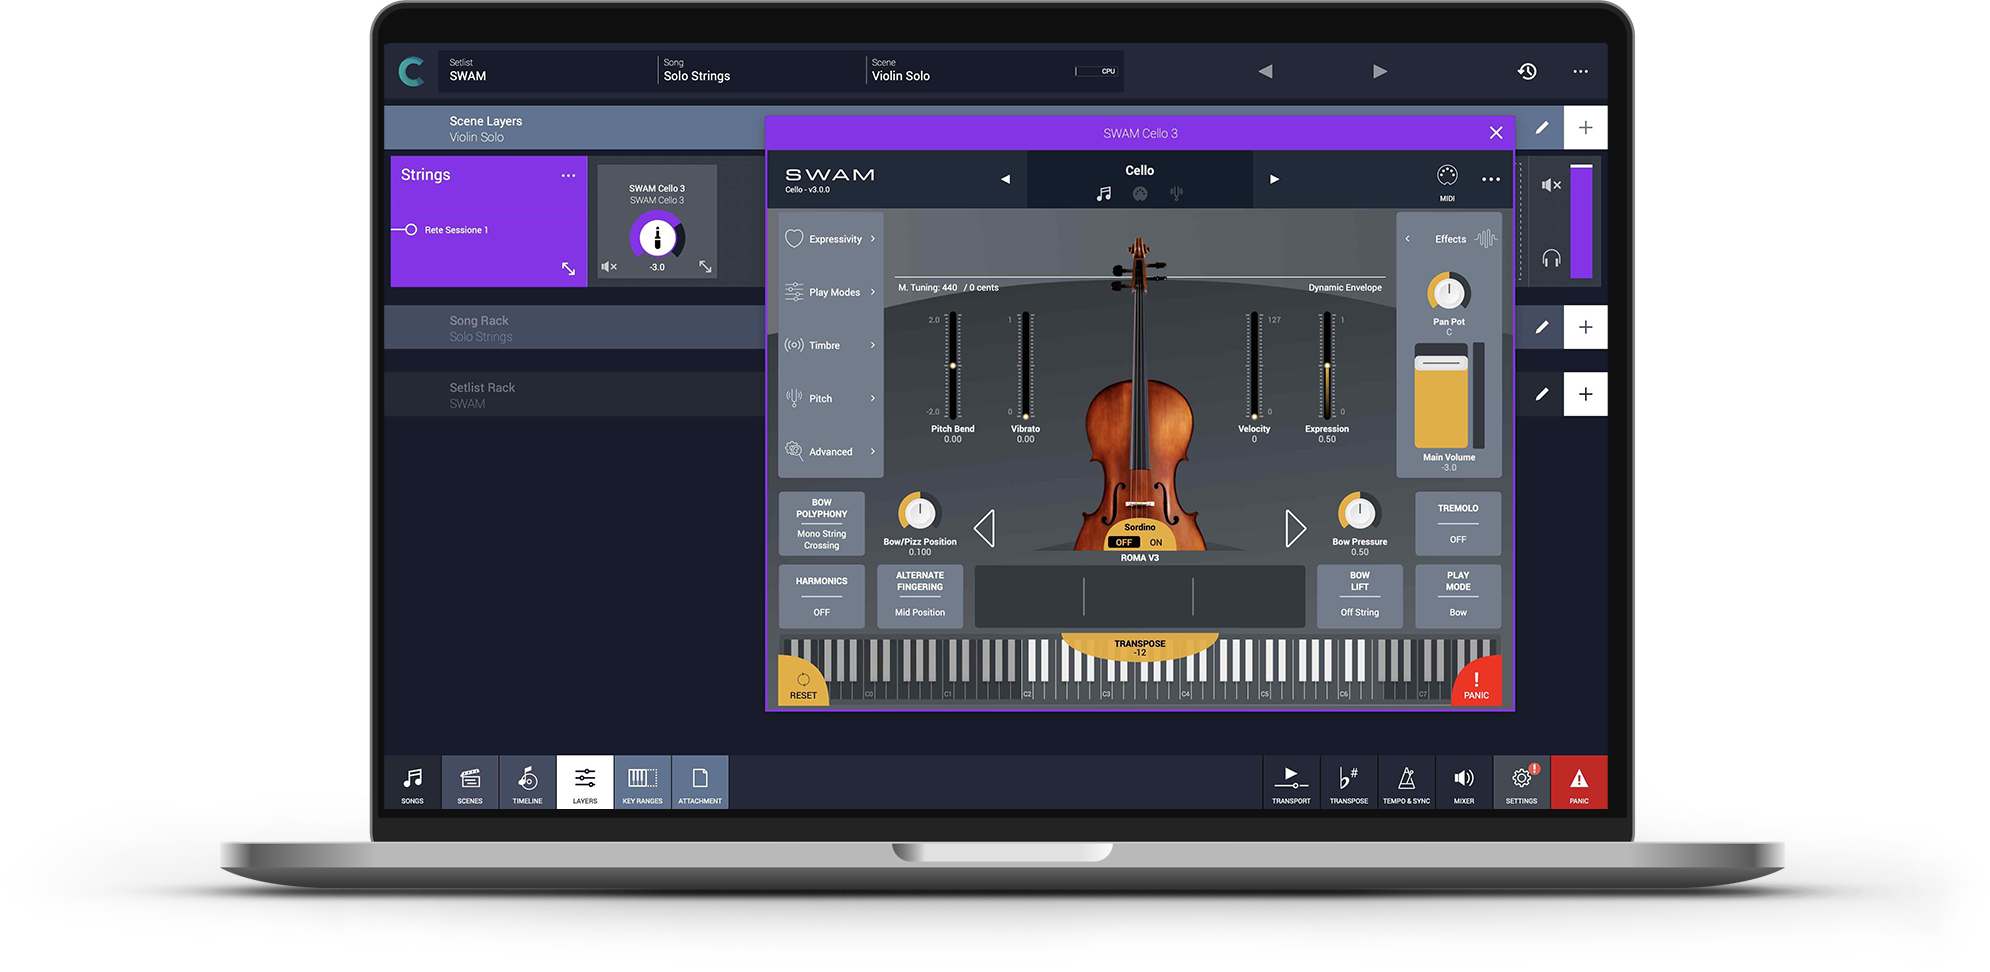Image resolution: width=1990 pixels, height=972 pixels.
Task: Go to next scene arrow in top bar
Action: click(x=1380, y=71)
